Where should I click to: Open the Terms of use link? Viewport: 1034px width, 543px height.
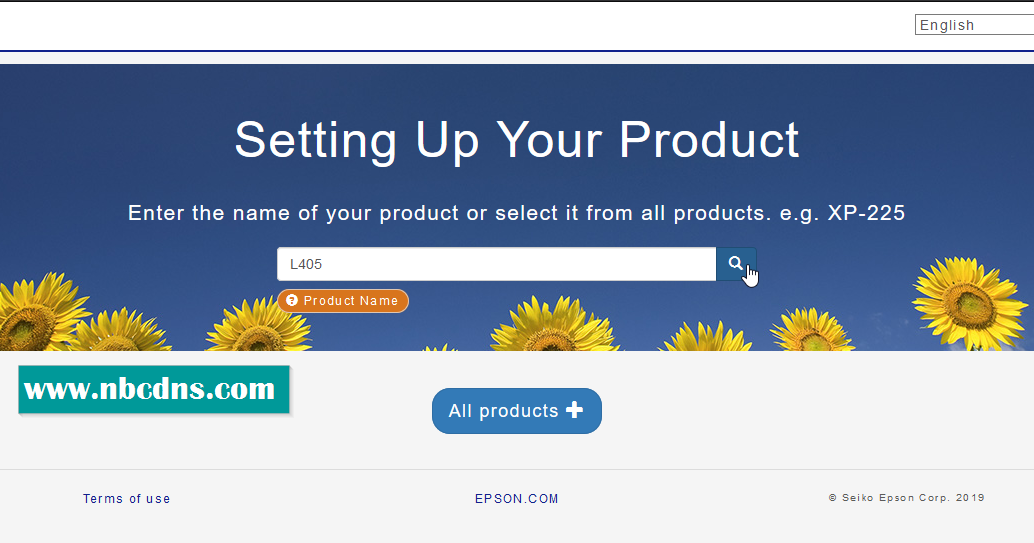[x=126, y=499]
